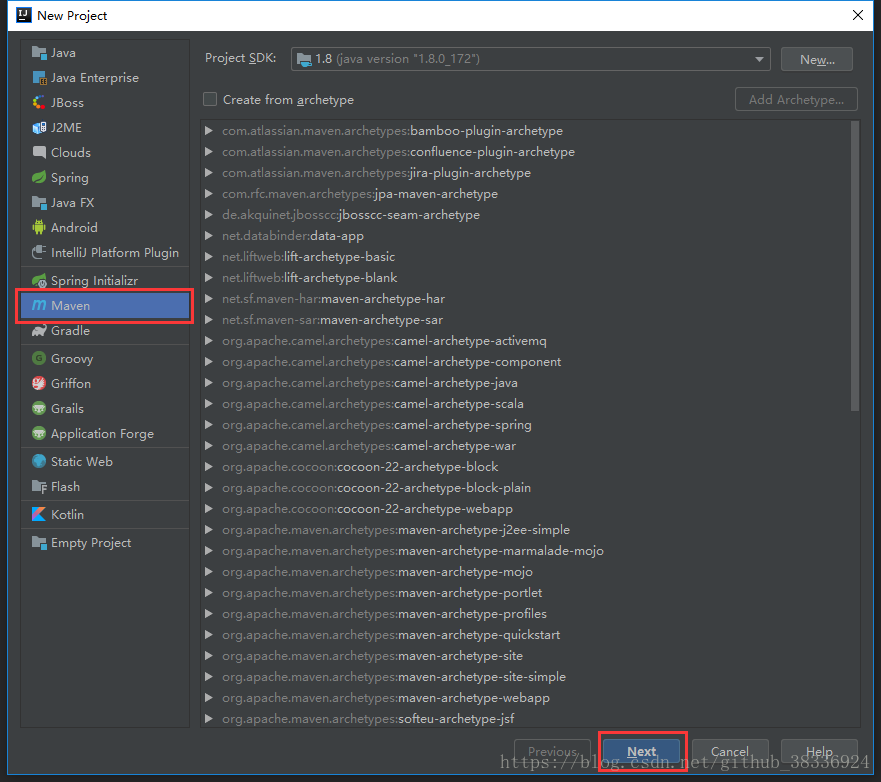Click the Maven m icon
The image size is (881, 782).
click(39, 306)
